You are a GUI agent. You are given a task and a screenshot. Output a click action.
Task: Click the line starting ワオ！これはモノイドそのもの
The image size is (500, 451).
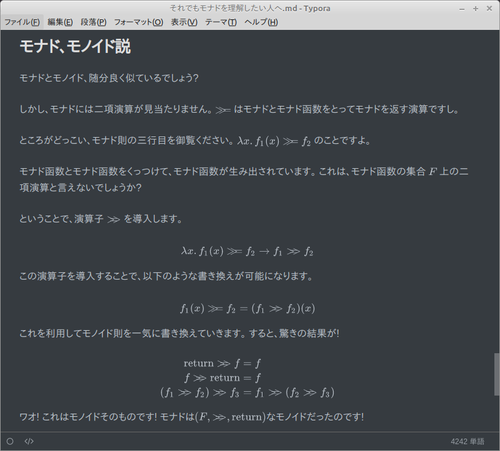click(x=192, y=417)
